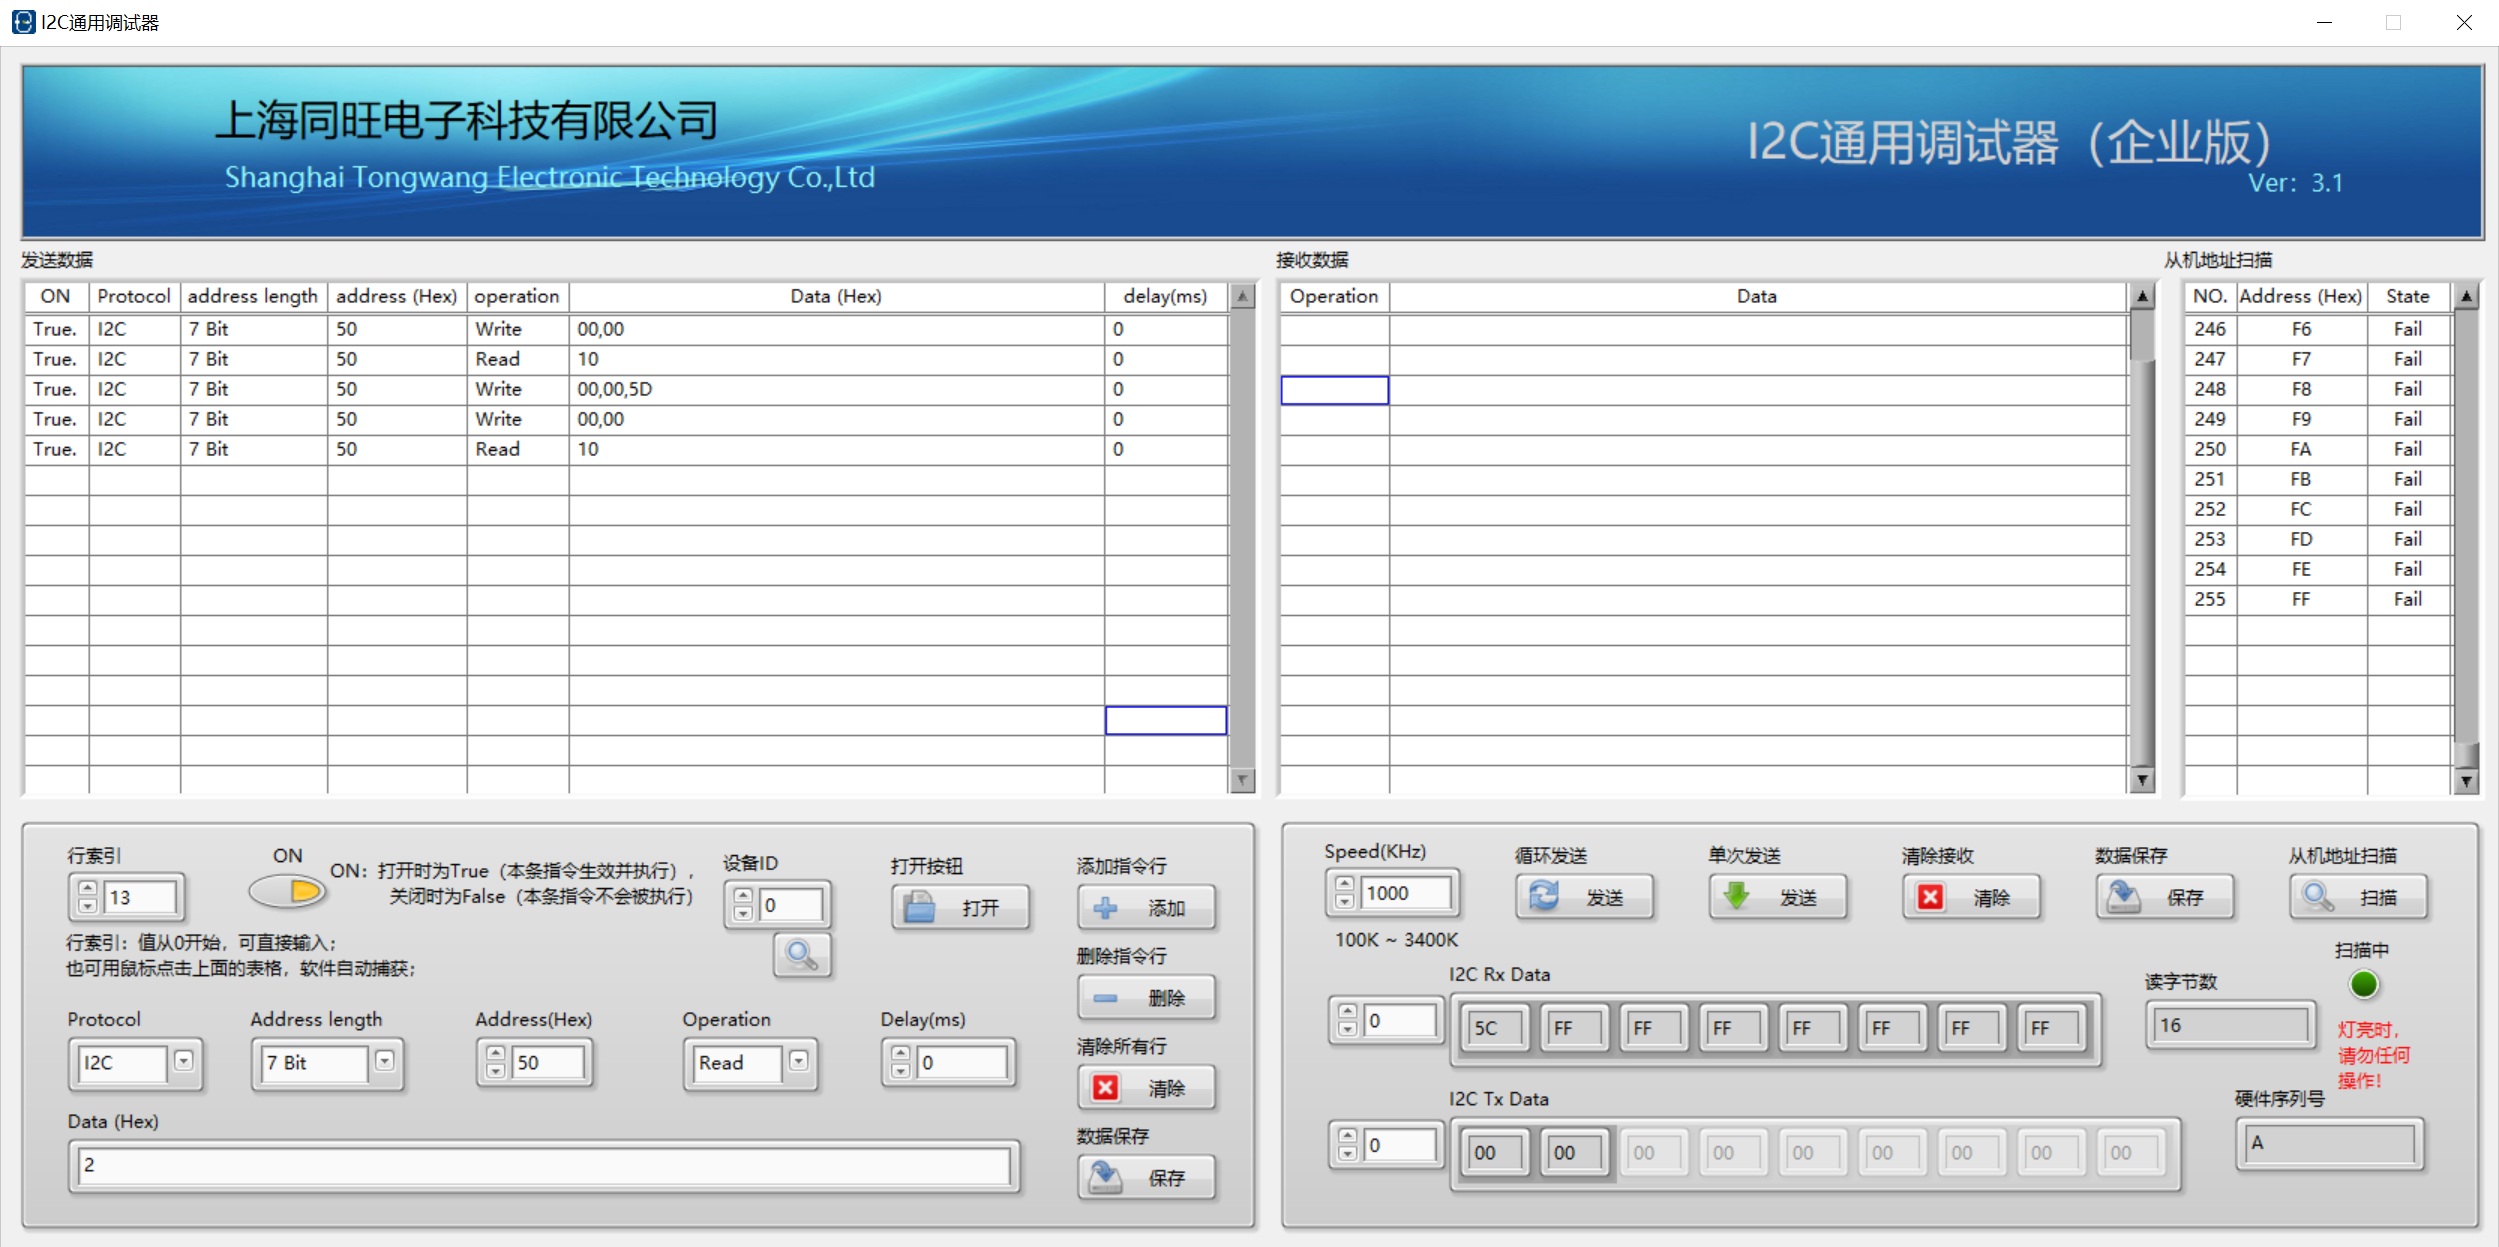
Task: Click the receive table scrollbar down arrow
Action: 2142,780
